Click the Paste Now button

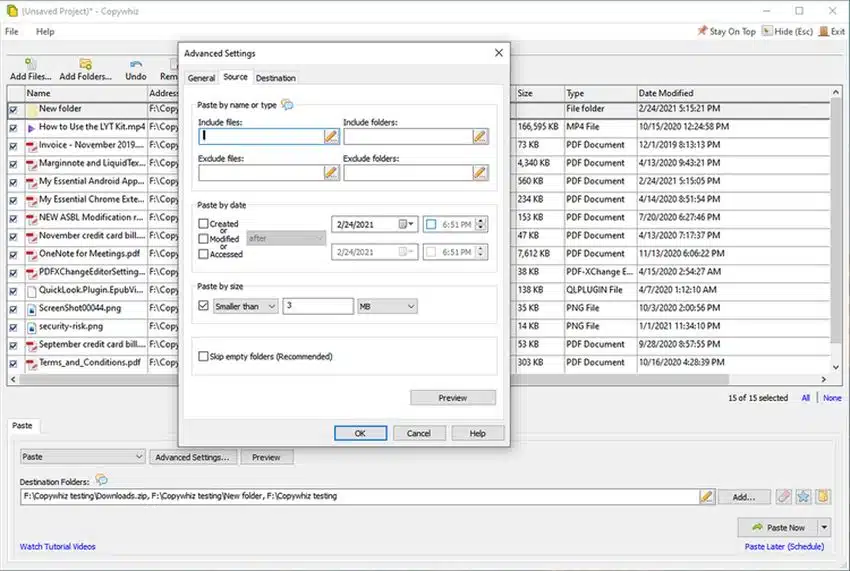778,527
